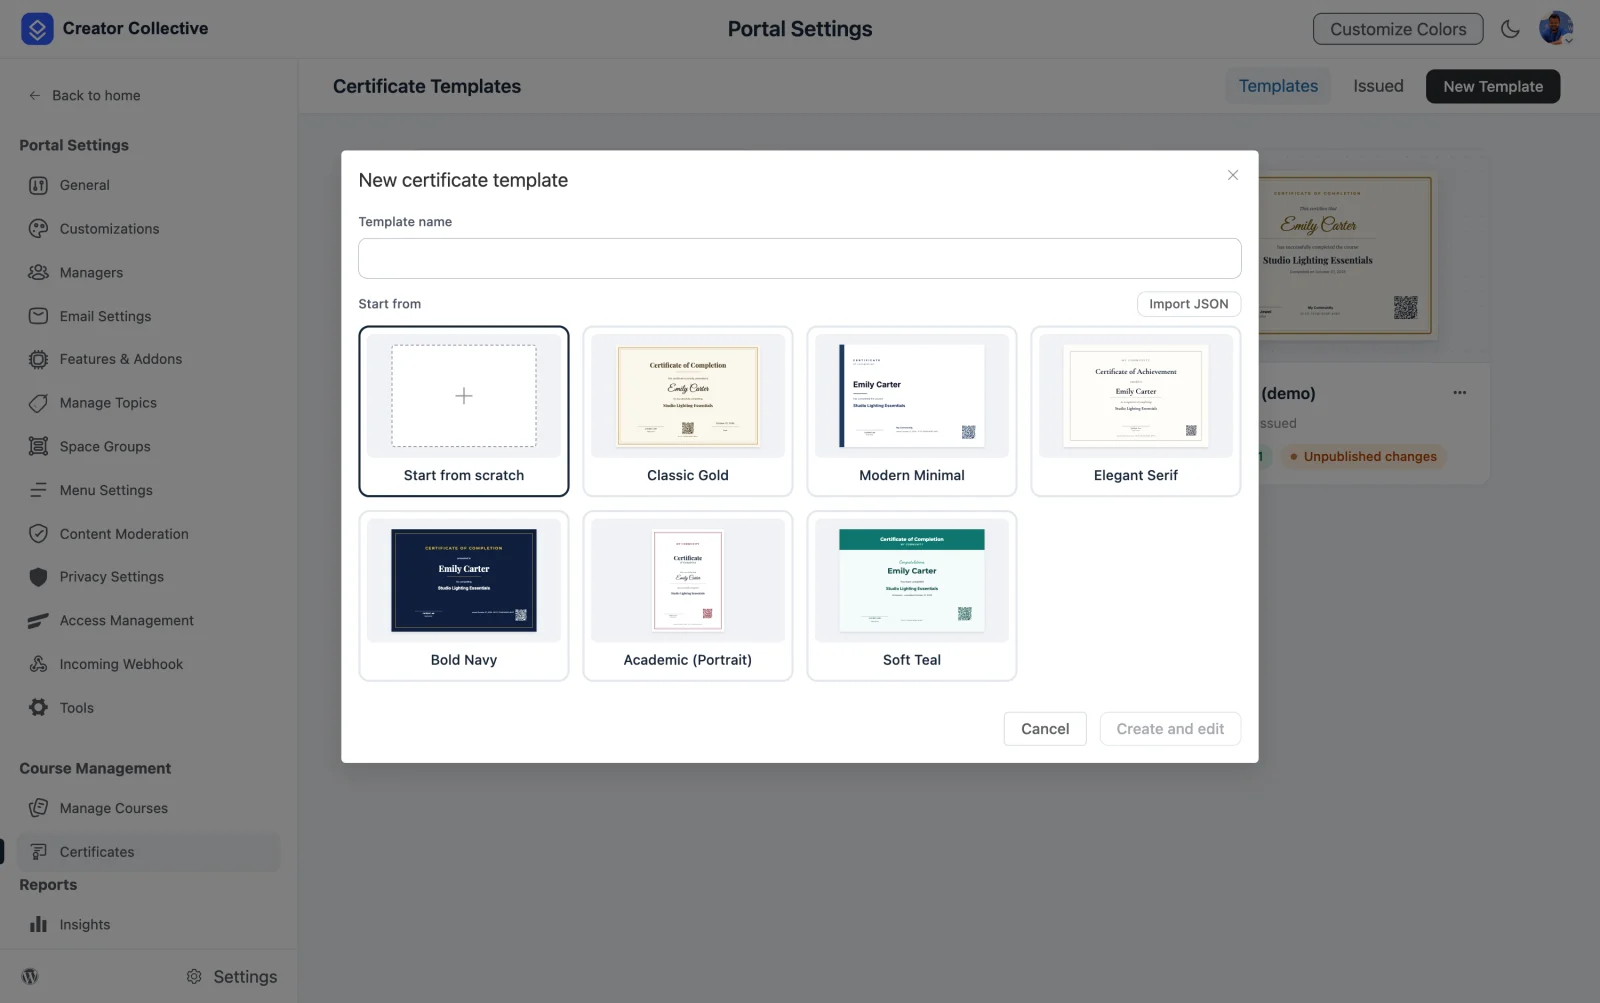
Task: Click the WordPress logo icon
Action: click(30, 977)
